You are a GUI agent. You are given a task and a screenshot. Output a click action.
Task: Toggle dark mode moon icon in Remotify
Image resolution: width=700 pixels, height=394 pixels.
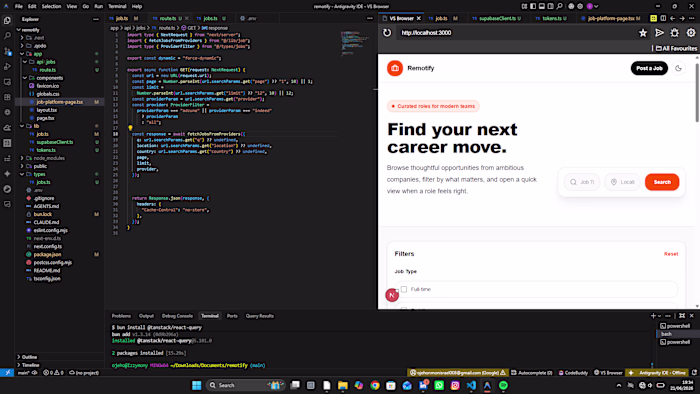click(678, 68)
